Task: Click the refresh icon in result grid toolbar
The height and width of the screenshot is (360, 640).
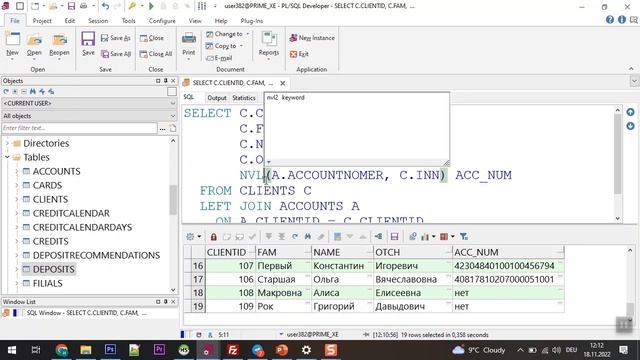Action: click(x=295, y=237)
